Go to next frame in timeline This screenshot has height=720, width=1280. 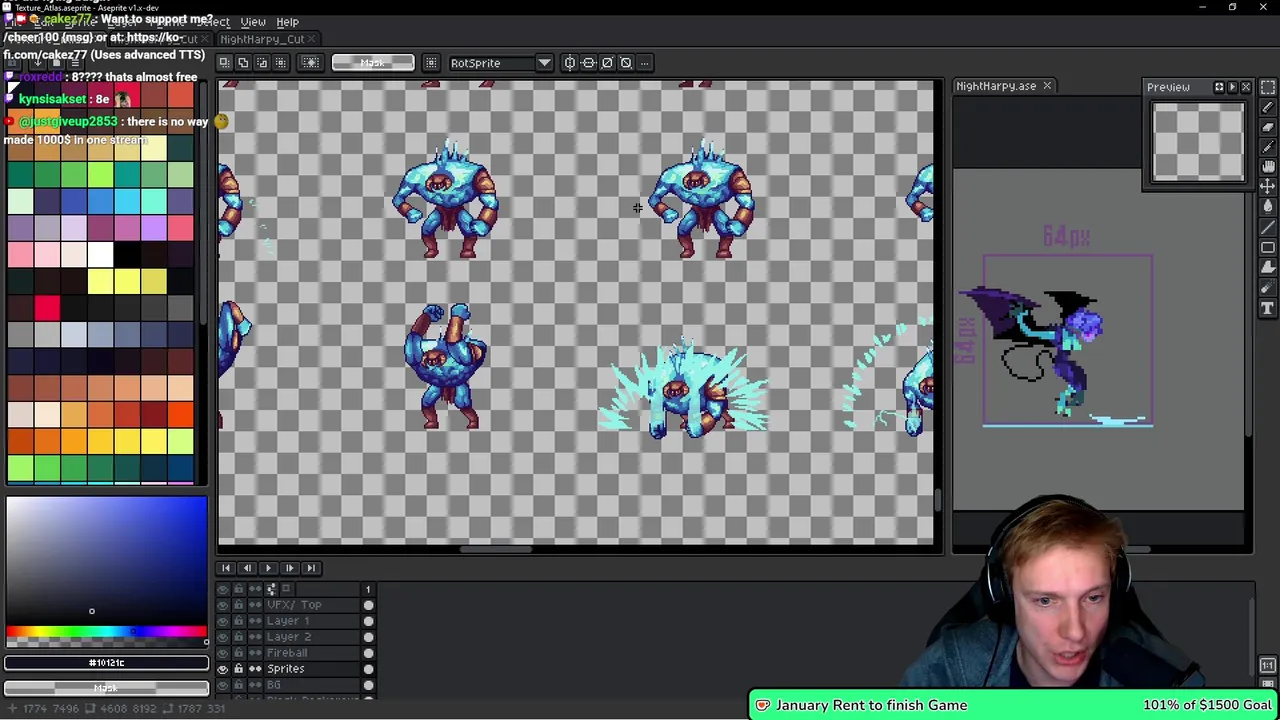[289, 568]
